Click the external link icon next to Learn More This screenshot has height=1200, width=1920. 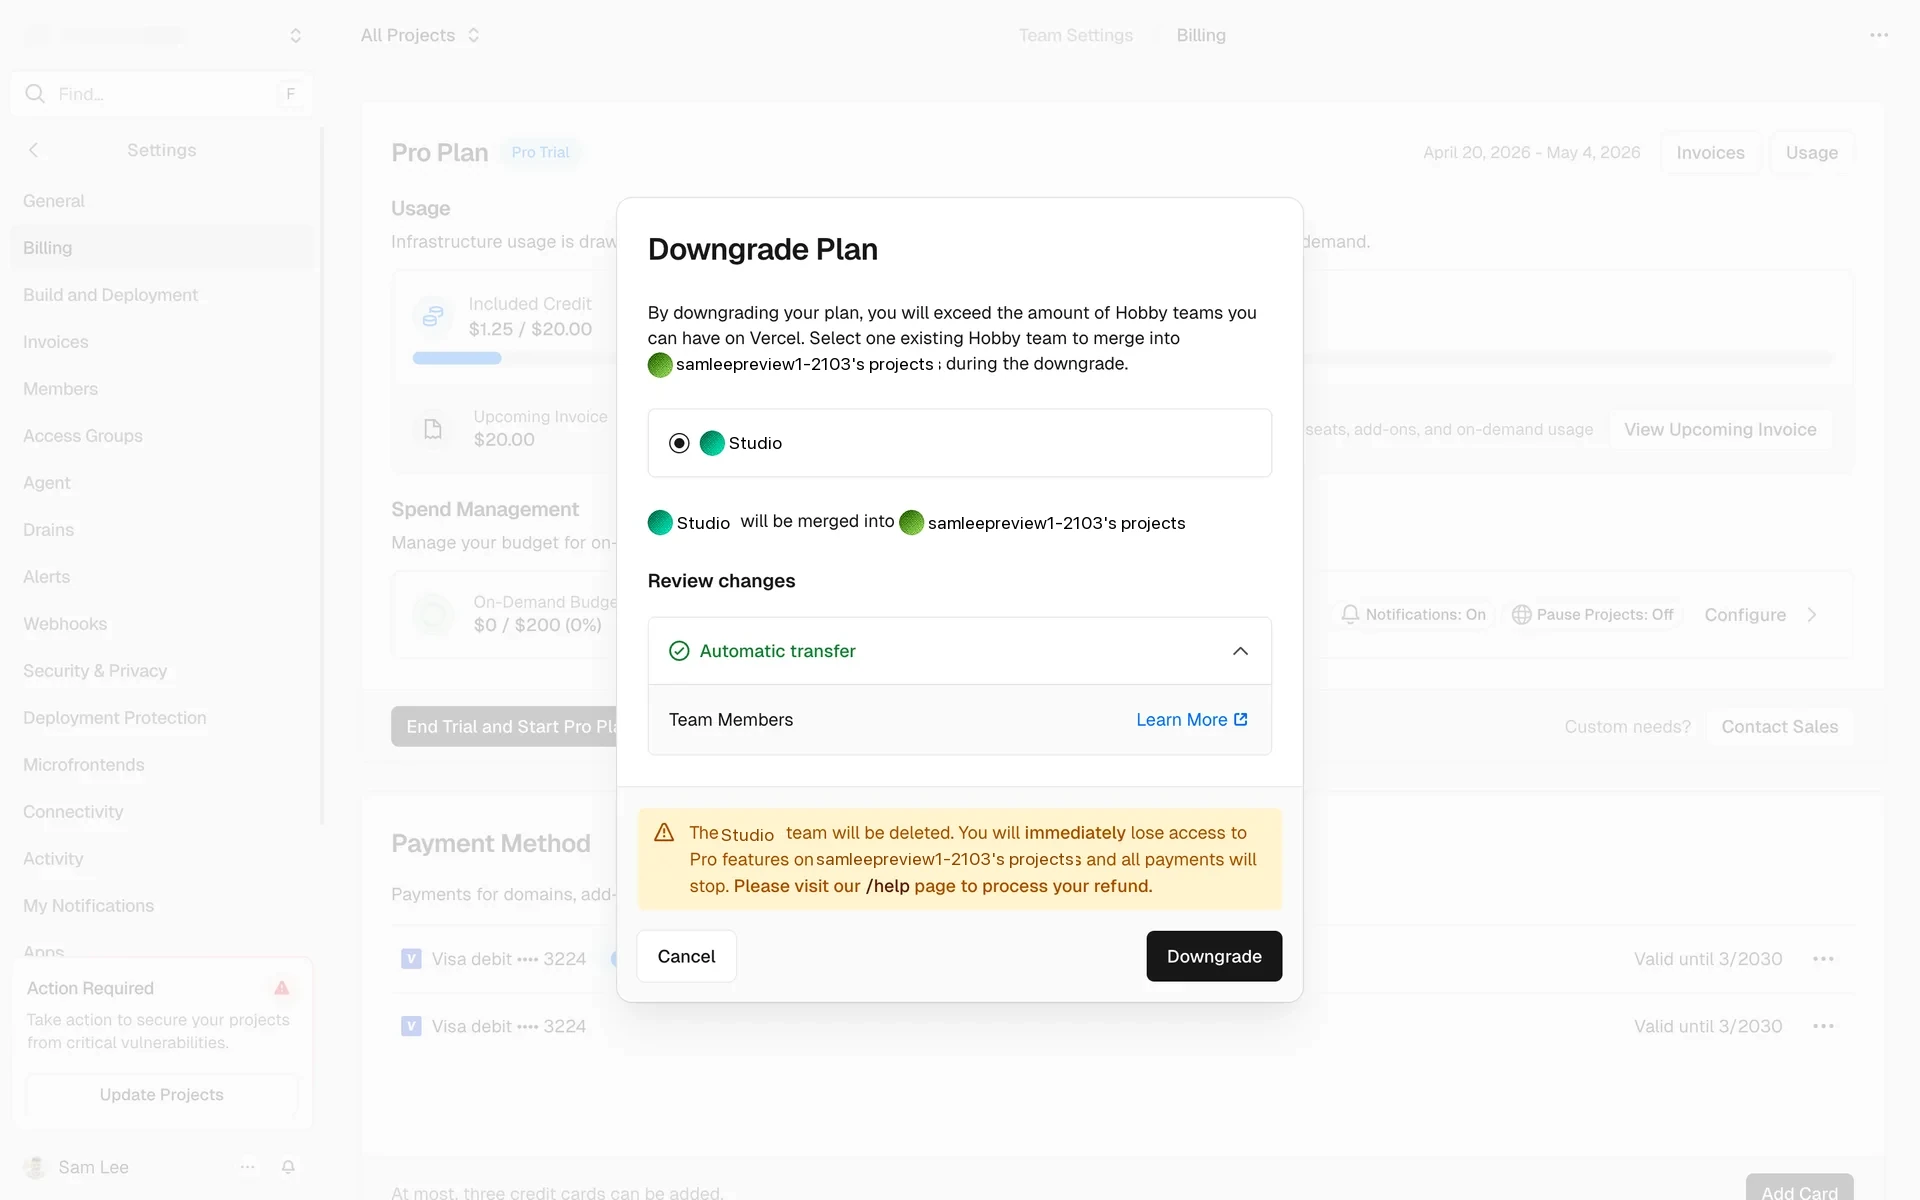(1241, 720)
